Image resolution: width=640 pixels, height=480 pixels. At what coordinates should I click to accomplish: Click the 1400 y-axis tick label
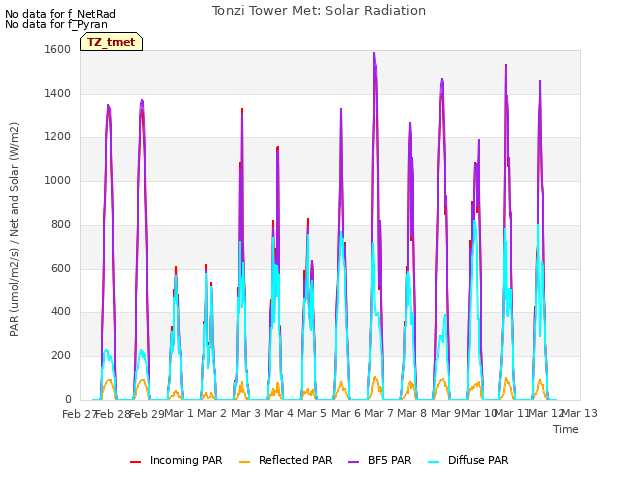(58, 93)
